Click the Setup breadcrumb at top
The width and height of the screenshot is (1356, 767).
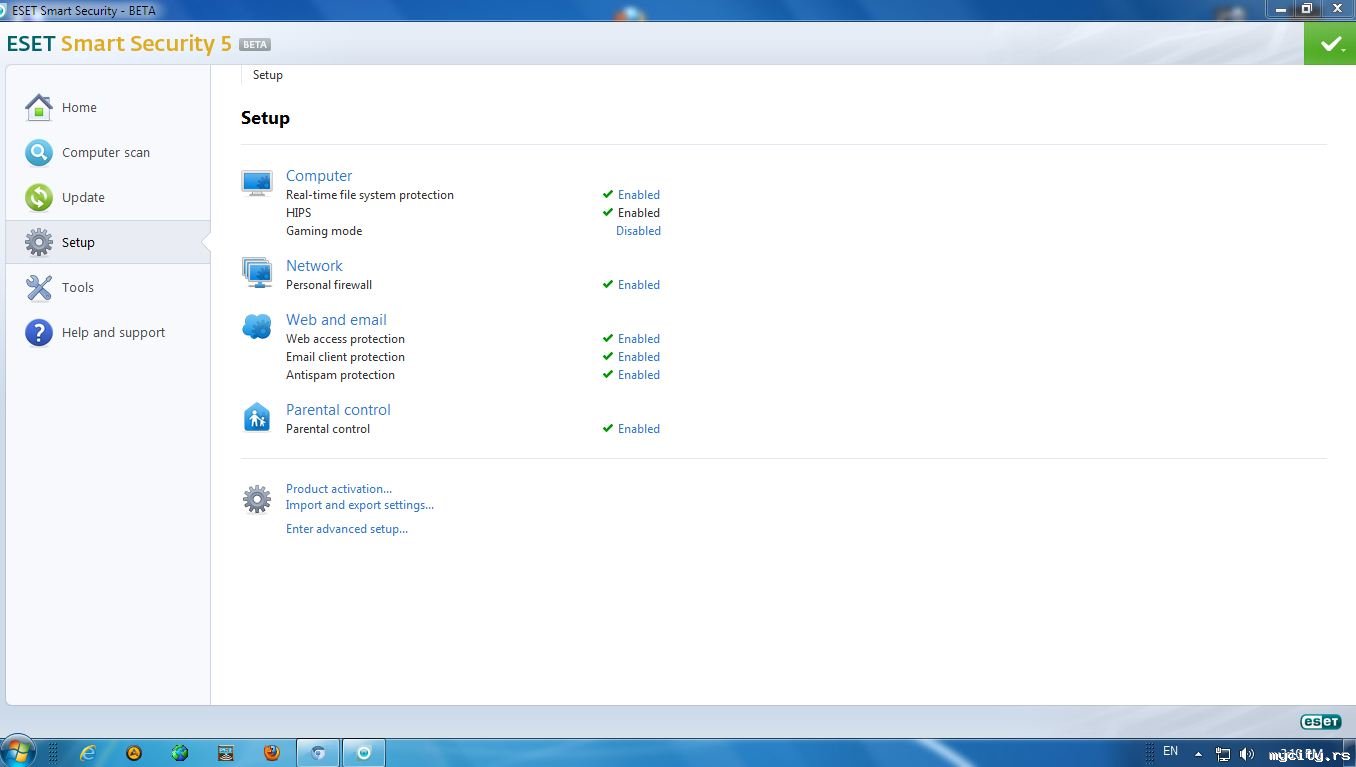point(268,75)
